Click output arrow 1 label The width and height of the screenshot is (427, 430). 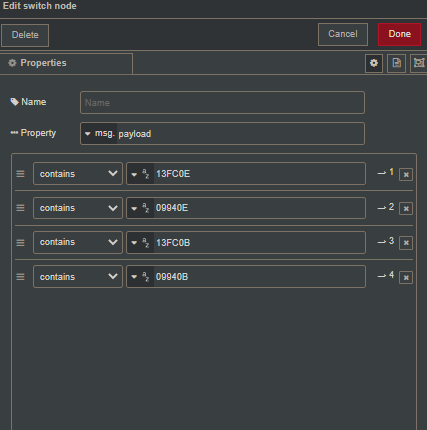386,173
